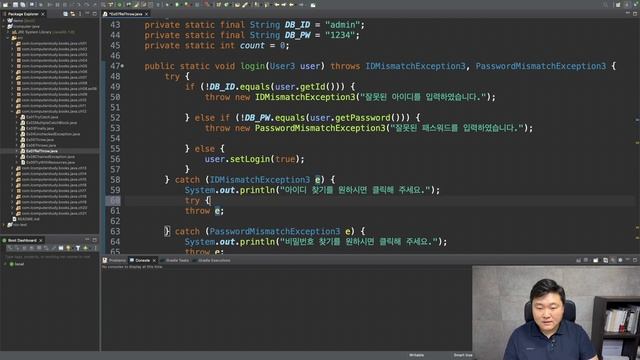Maximize the Boot Dashboard view

[94, 240]
